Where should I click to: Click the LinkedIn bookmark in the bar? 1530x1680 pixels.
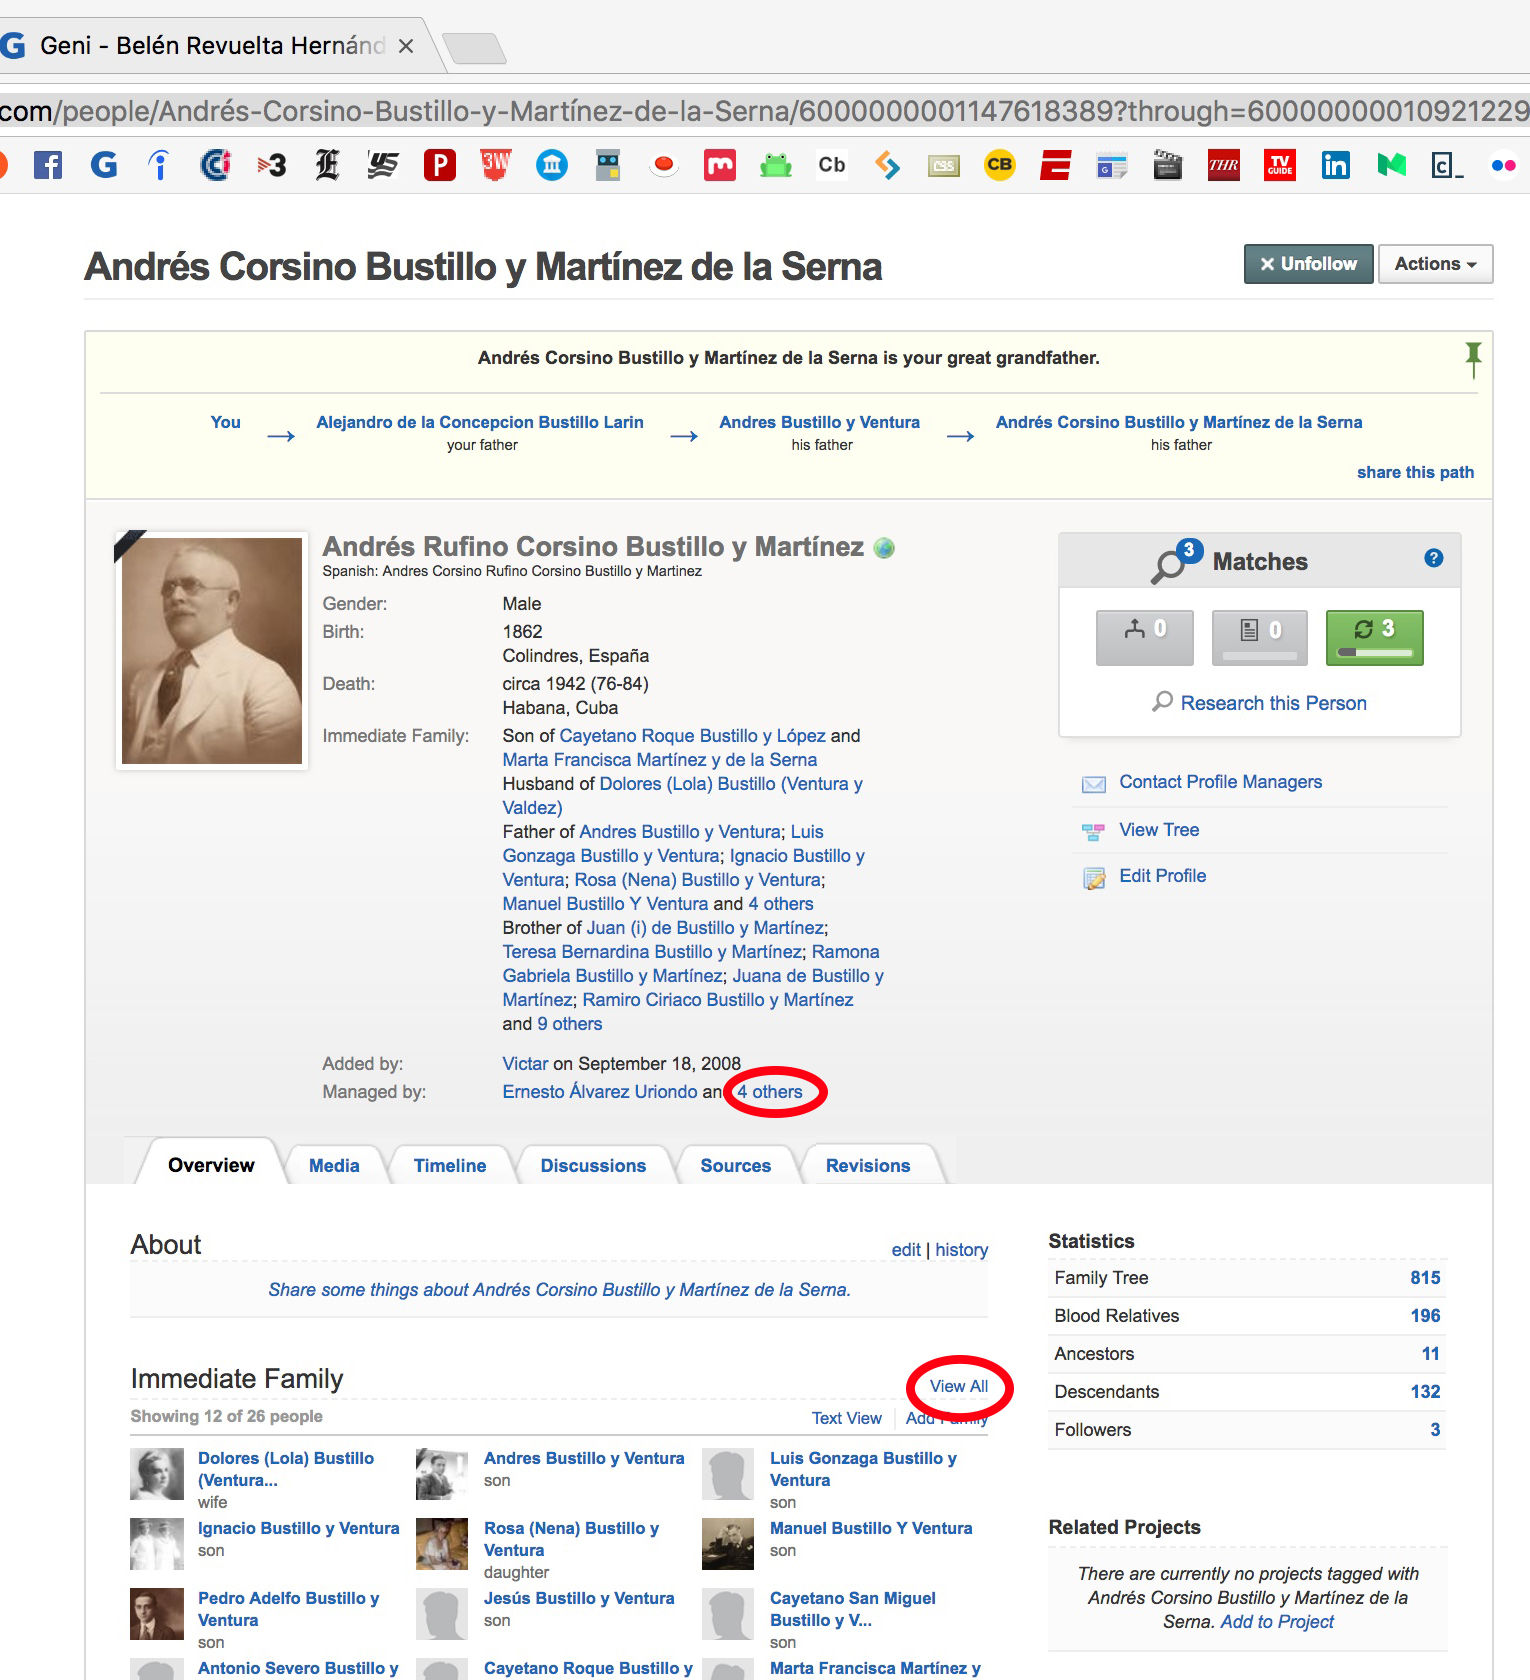(x=1335, y=165)
